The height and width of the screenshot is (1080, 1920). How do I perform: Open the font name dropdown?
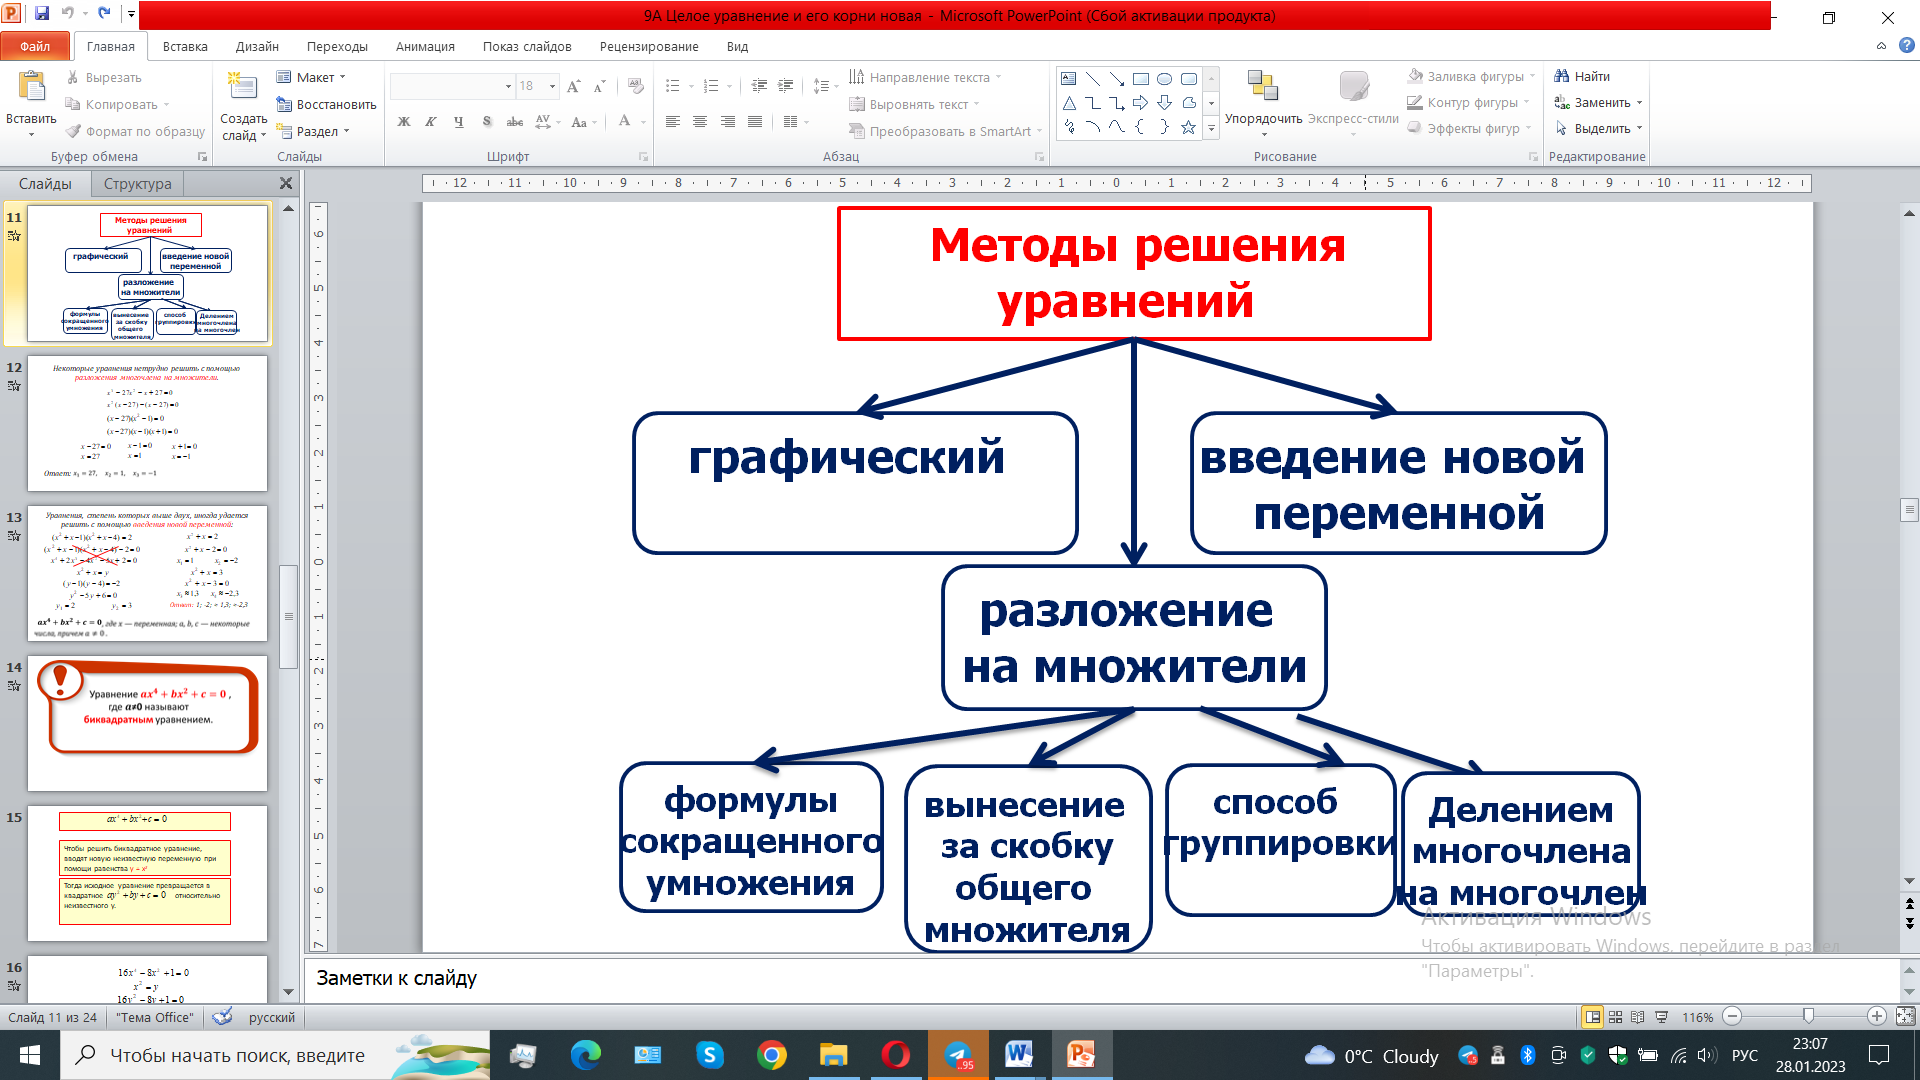click(508, 86)
